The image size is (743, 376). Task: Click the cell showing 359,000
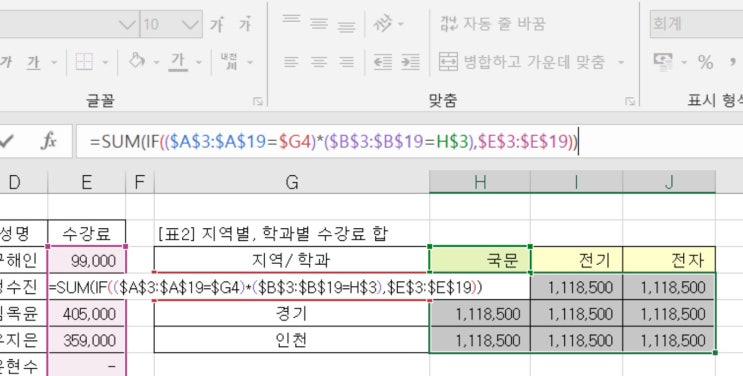[x=87, y=340]
